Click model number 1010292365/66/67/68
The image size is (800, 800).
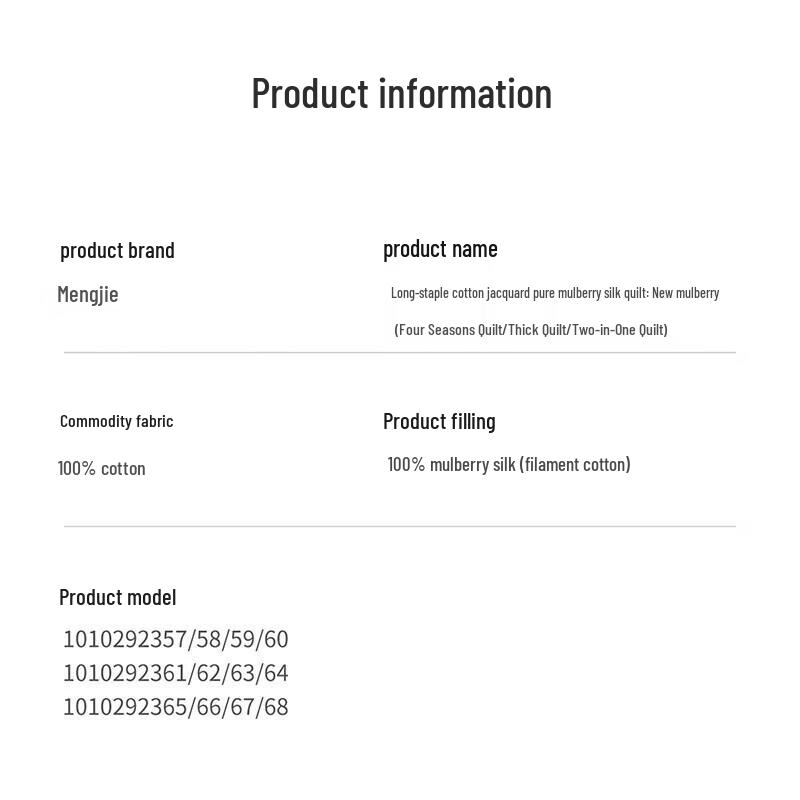point(175,707)
